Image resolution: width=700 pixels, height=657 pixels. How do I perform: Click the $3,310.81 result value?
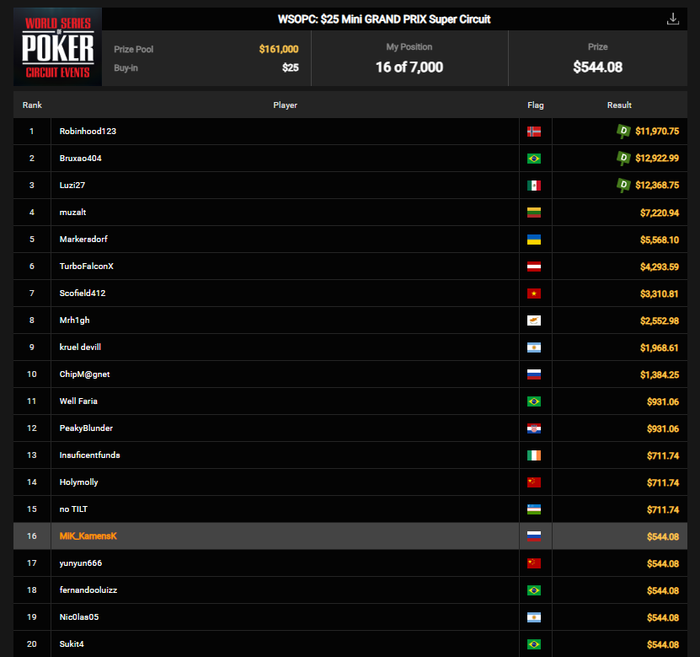pos(659,294)
